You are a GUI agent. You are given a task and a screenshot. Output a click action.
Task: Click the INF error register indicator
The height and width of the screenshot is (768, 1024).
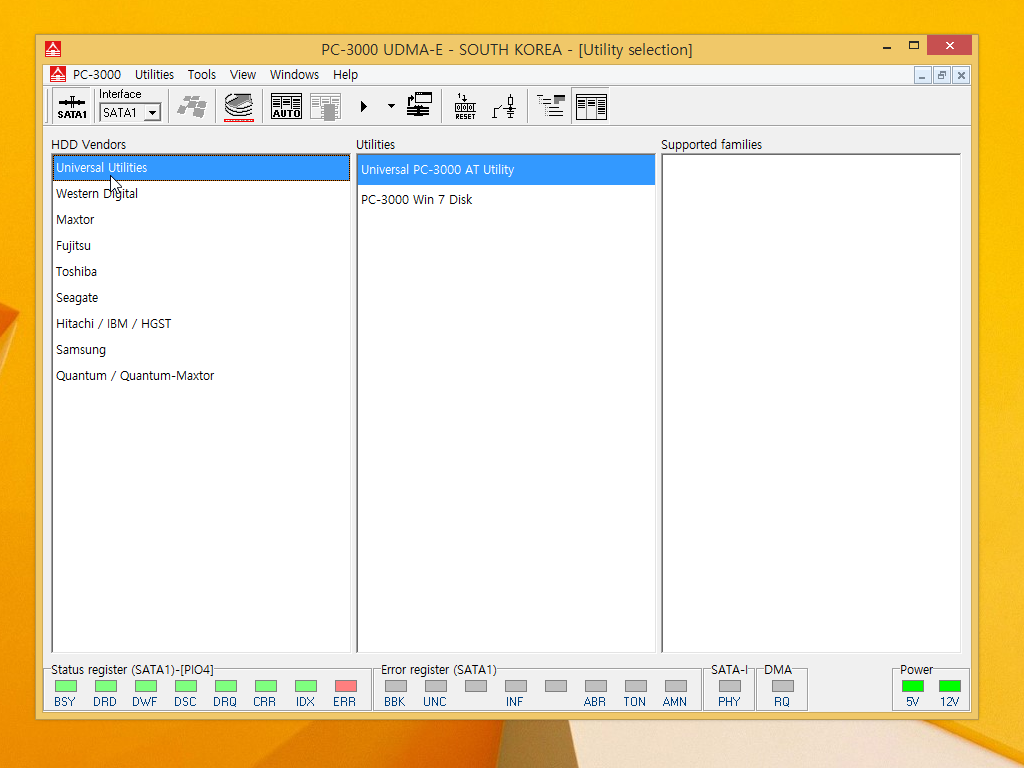(516, 686)
